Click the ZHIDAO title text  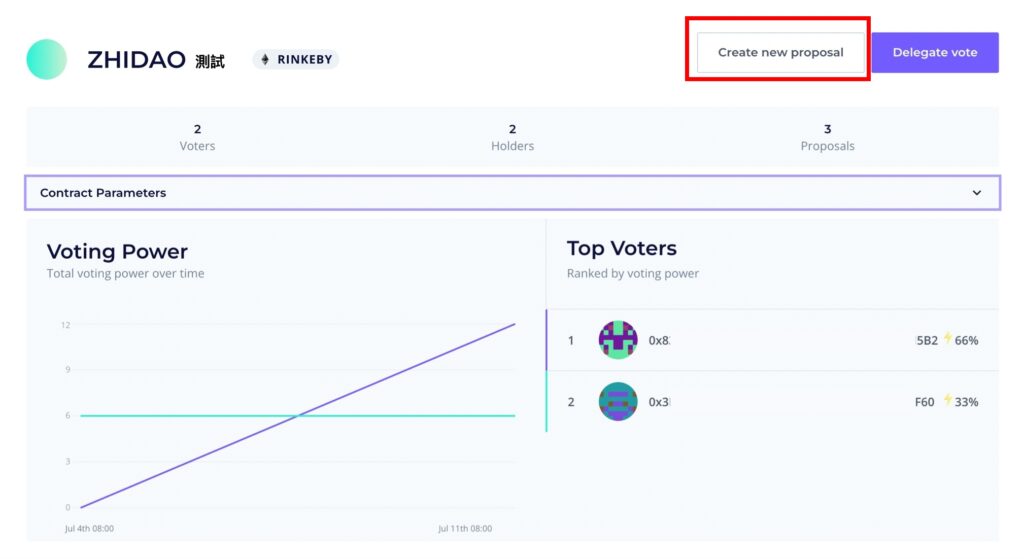click(136, 60)
